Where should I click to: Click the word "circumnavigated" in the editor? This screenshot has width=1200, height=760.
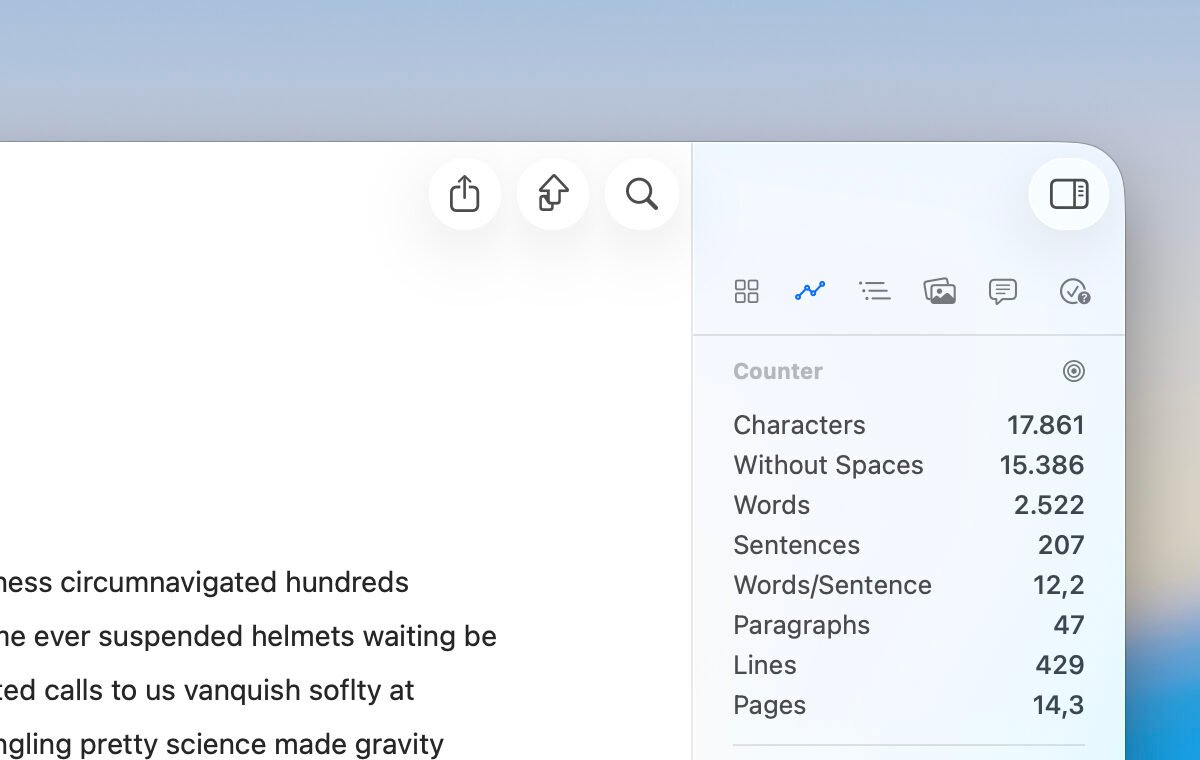pyautogui.click(x=169, y=582)
